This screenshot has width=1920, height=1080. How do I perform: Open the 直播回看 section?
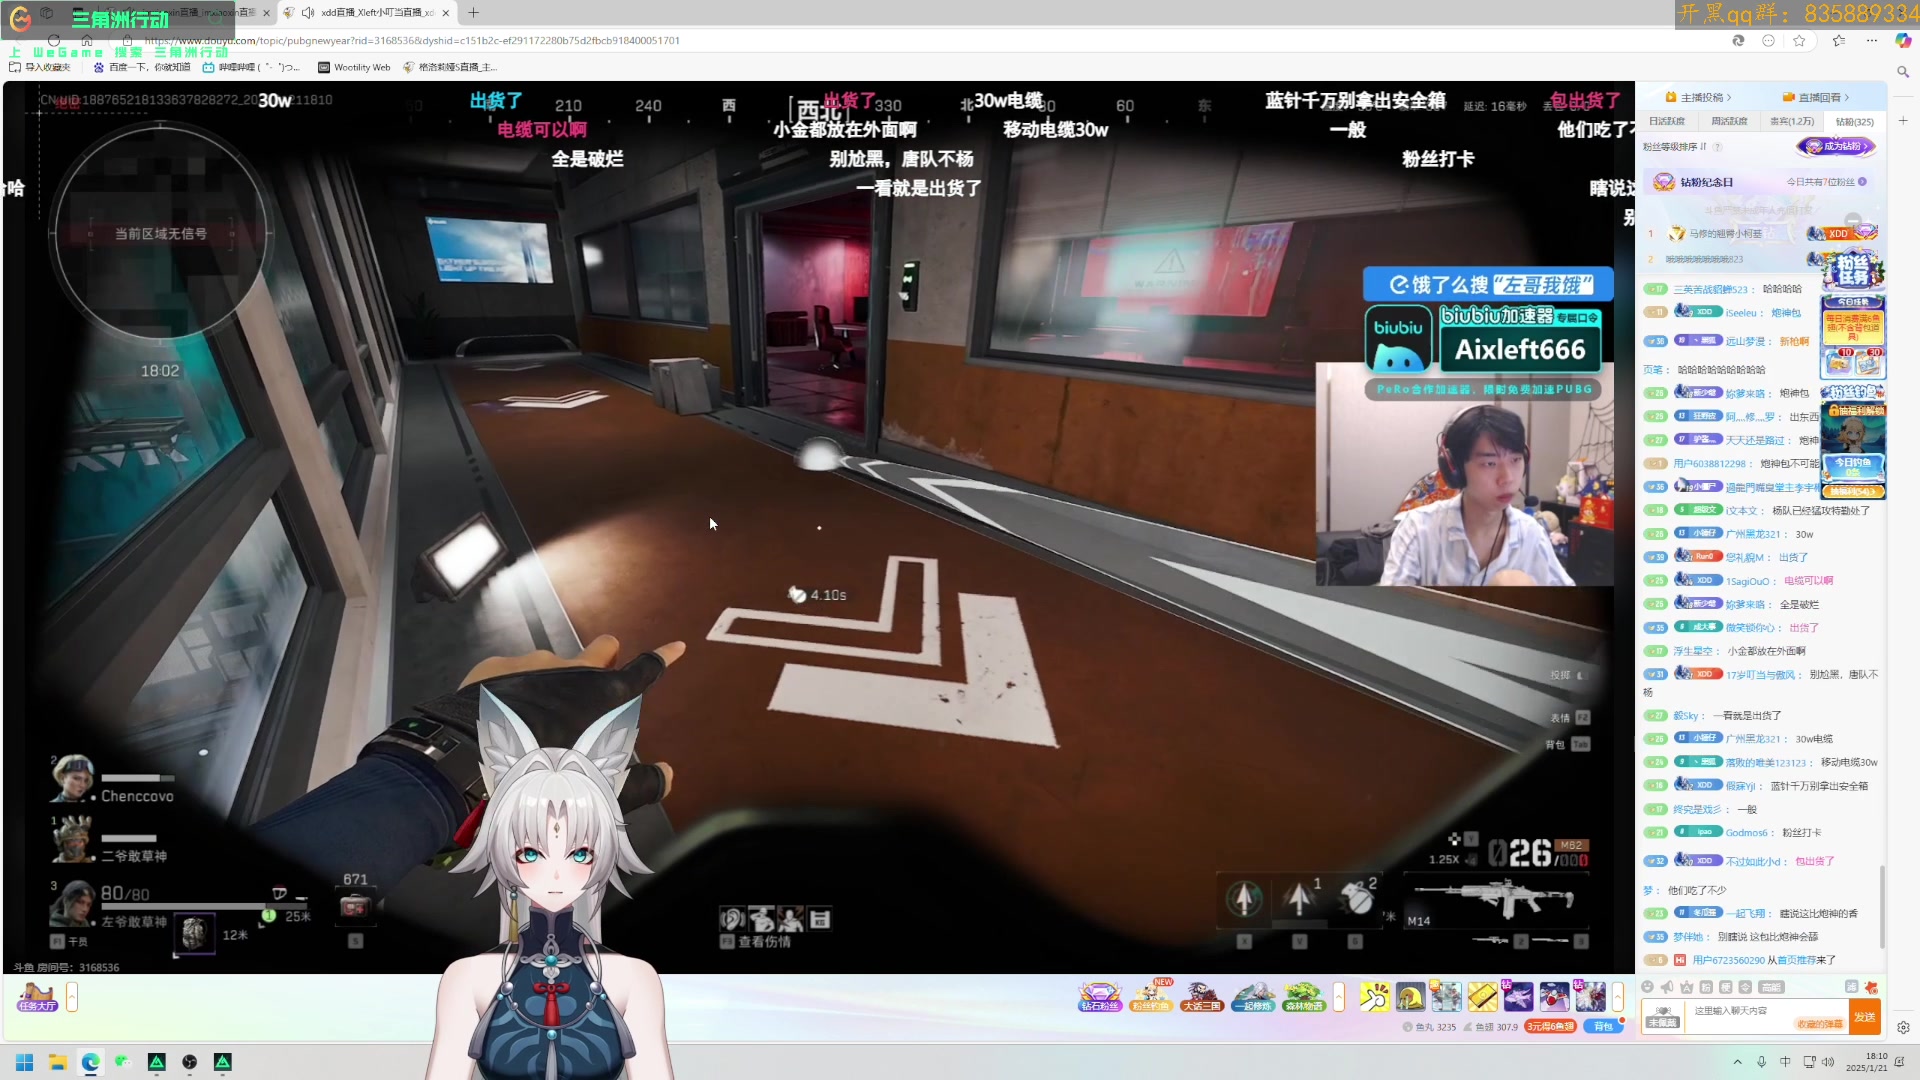pyautogui.click(x=1816, y=97)
